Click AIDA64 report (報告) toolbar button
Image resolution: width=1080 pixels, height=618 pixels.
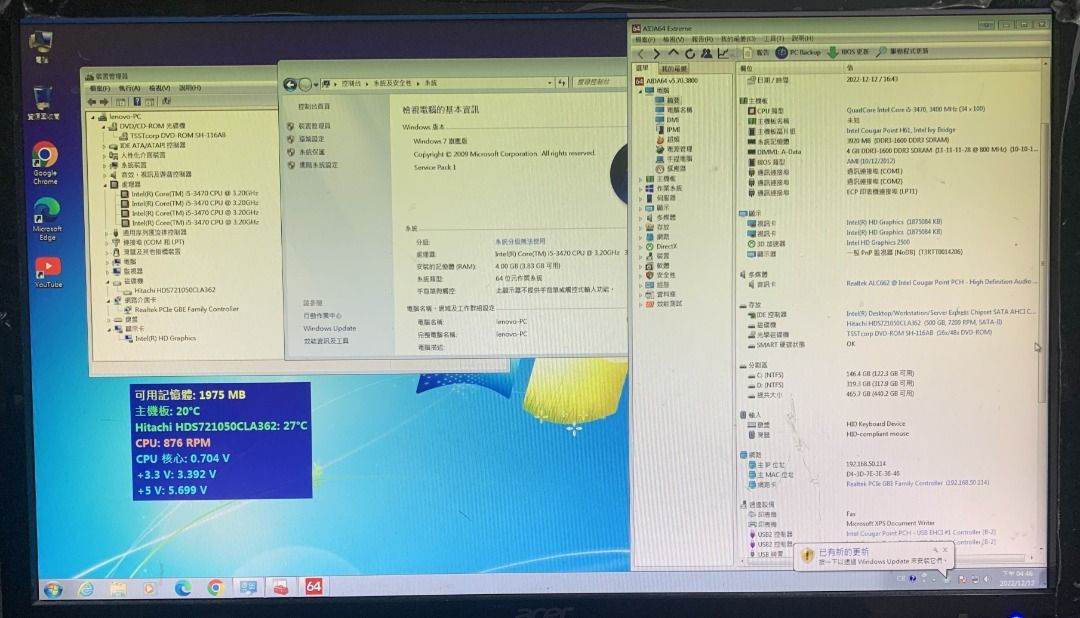coord(756,52)
